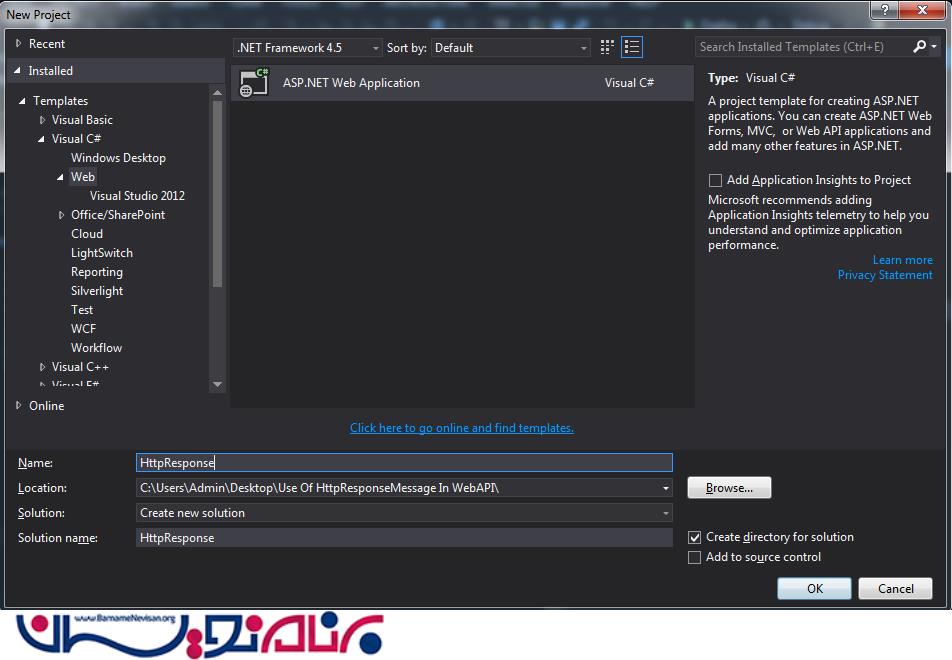Click the go online and find templates link
Screen dimensions: 952x660
tap(461, 427)
